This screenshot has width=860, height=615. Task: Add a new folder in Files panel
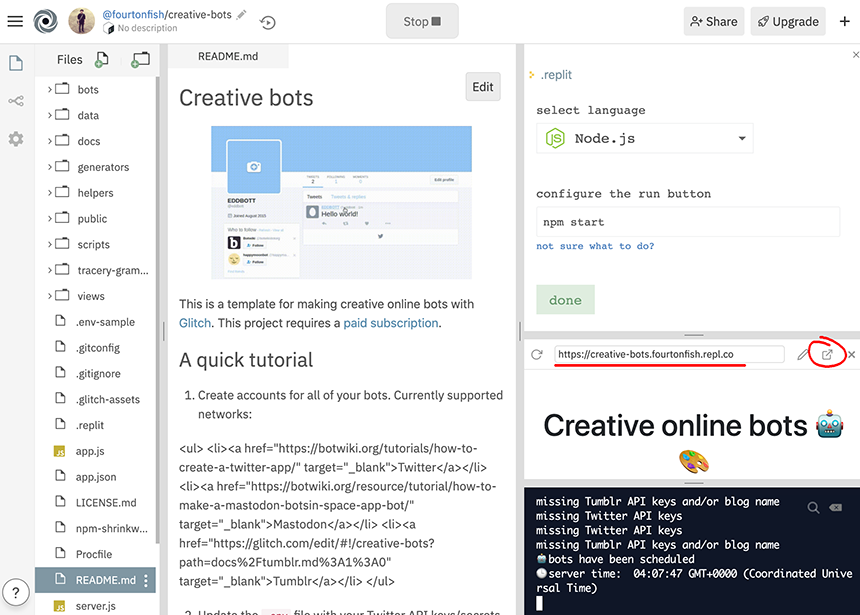tap(140, 59)
